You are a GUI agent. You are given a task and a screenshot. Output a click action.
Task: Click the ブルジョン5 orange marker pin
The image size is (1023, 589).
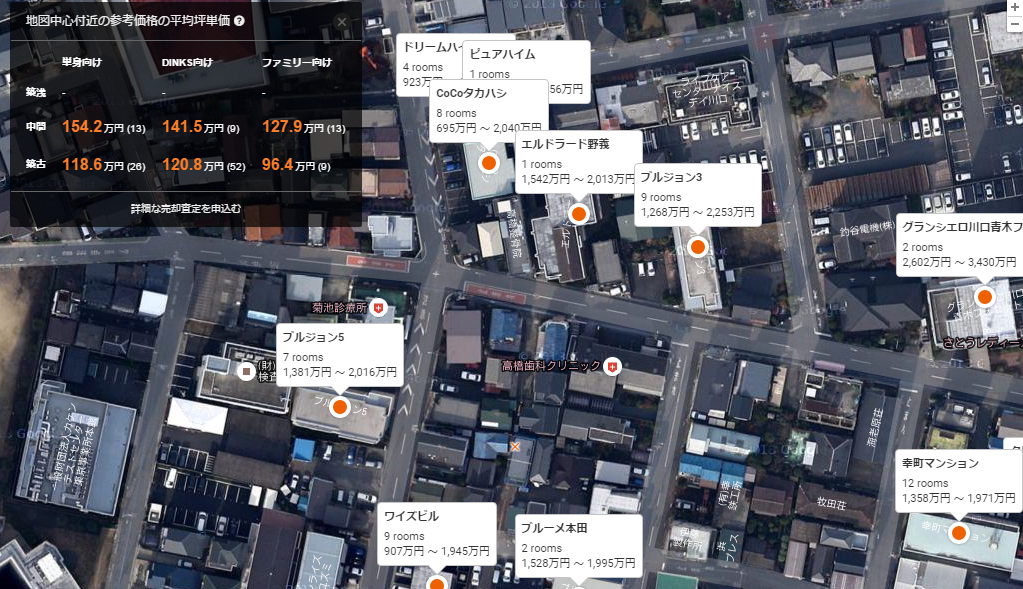pyautogui.click(x=339, y=406)
